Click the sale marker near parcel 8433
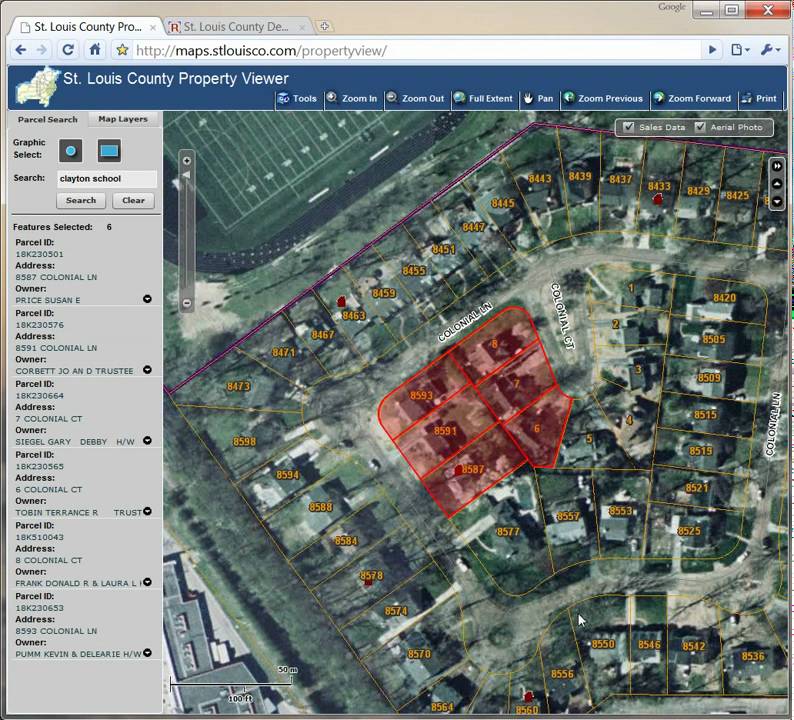Screen dimensions: 794x720 [x=657, y=199]
